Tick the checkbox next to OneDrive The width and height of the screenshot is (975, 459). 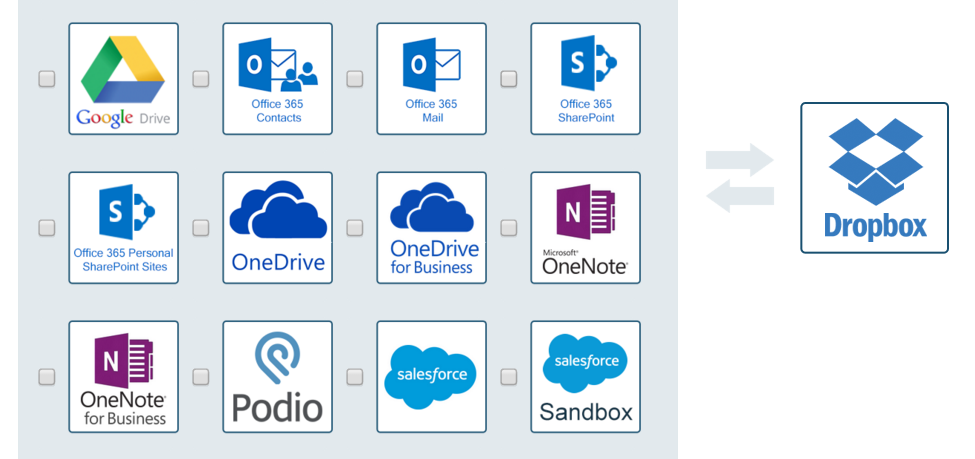[200, 228]
